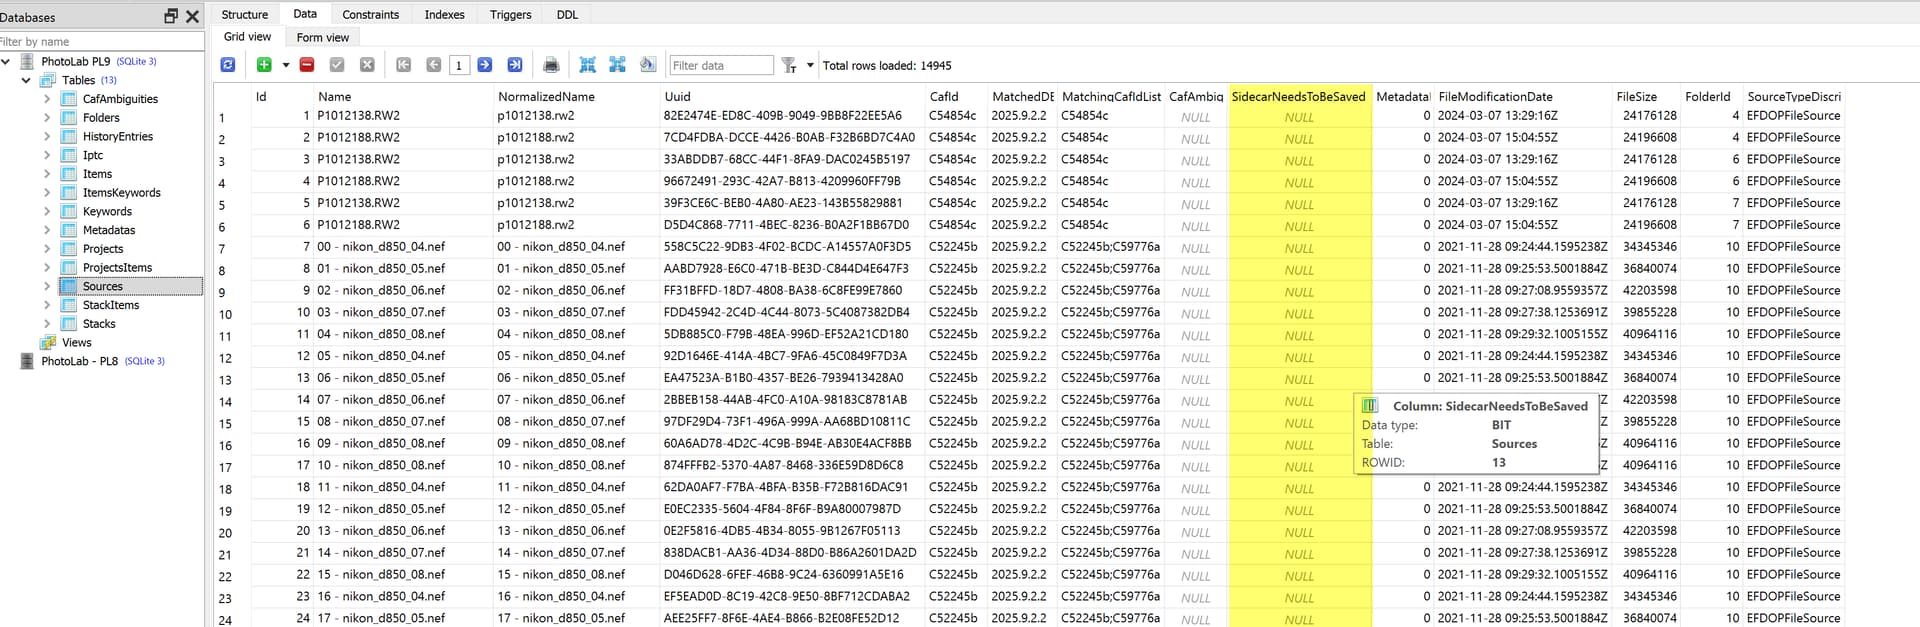Open the DDL tab
This screenshot has width=1920, height=627.
pyautogui.click(x=567, y=14)
